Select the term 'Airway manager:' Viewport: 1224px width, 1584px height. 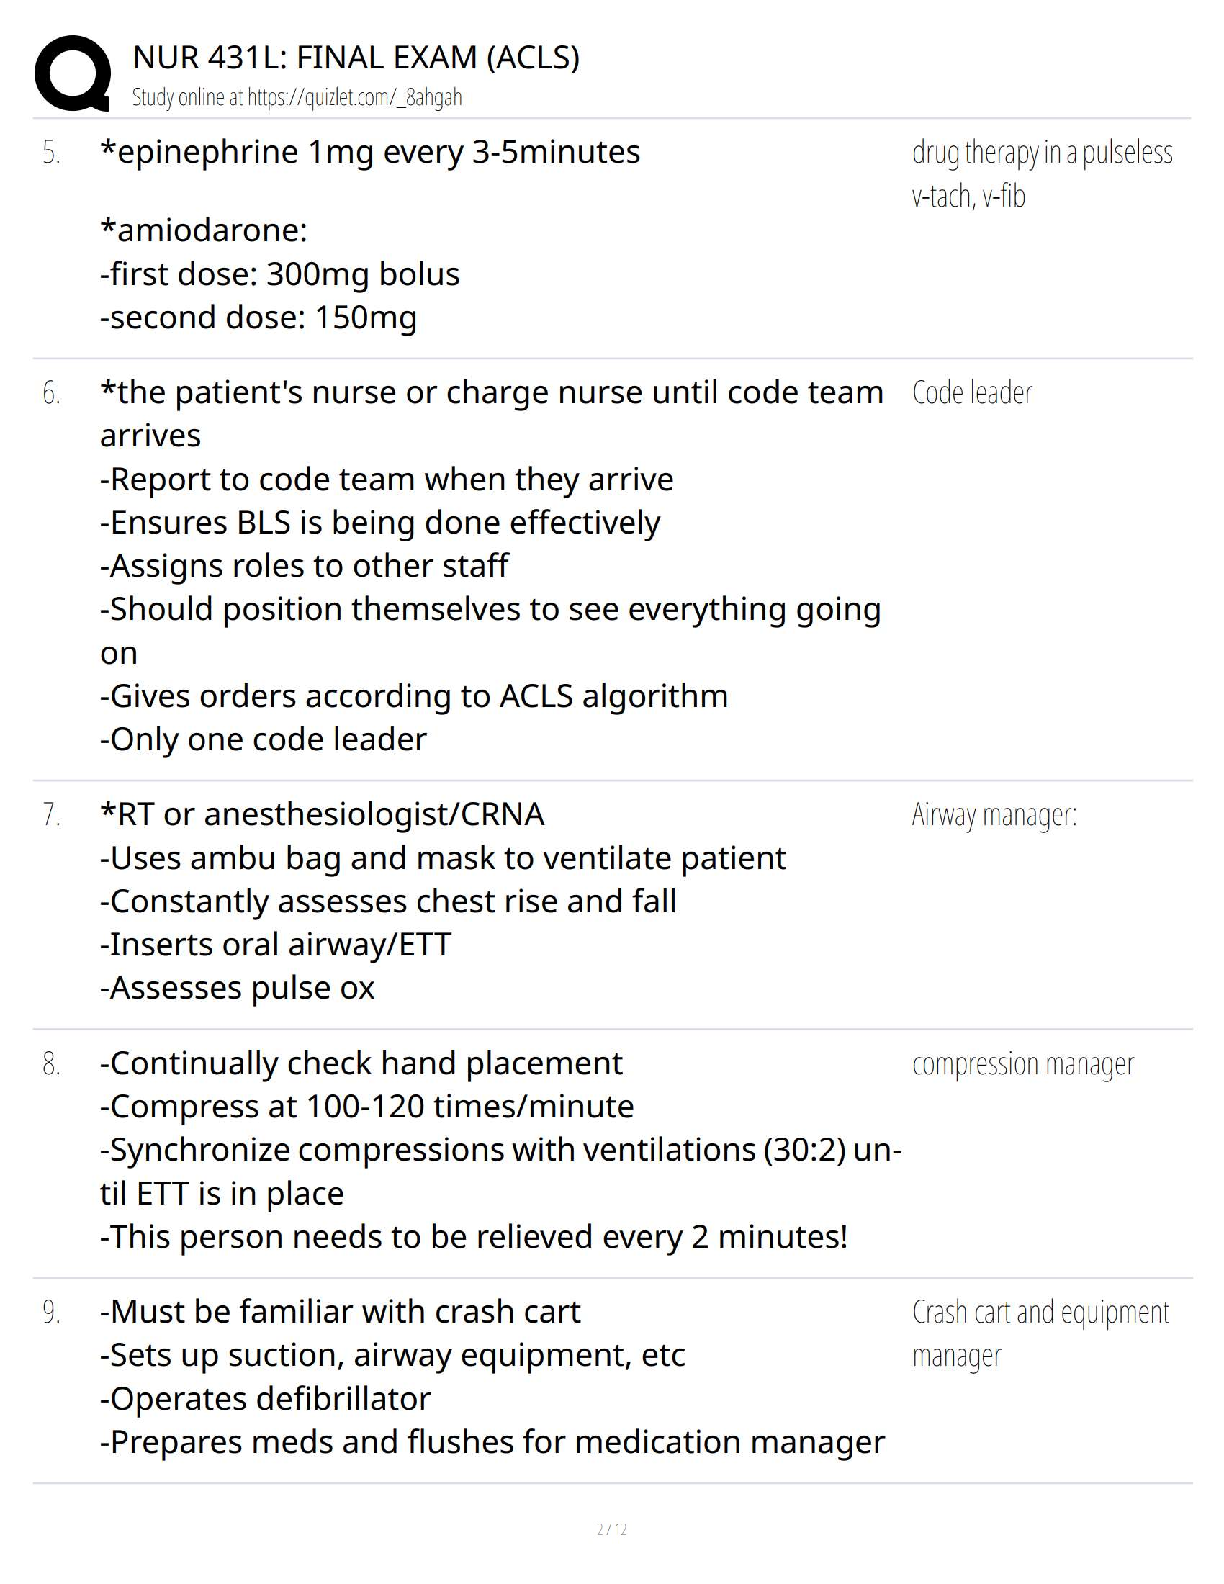pos(994,816)
